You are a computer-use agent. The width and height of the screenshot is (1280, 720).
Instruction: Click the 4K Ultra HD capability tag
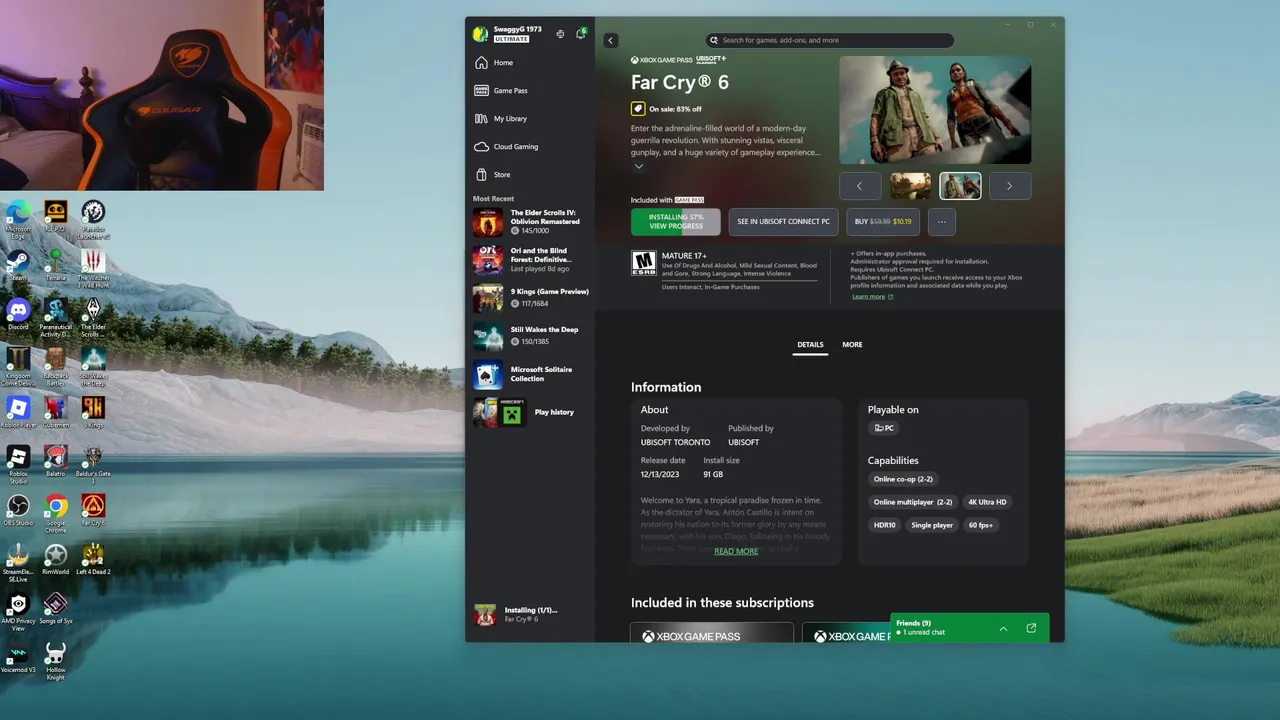(987, 502)
